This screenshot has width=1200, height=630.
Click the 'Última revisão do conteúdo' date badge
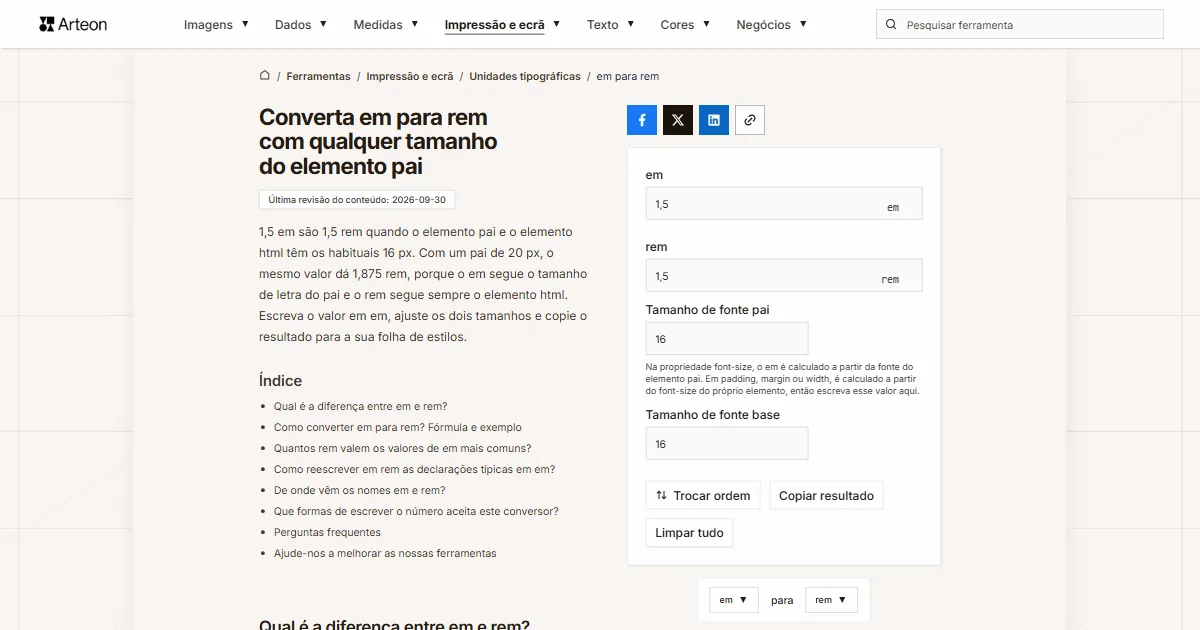[x=357, y=200]
